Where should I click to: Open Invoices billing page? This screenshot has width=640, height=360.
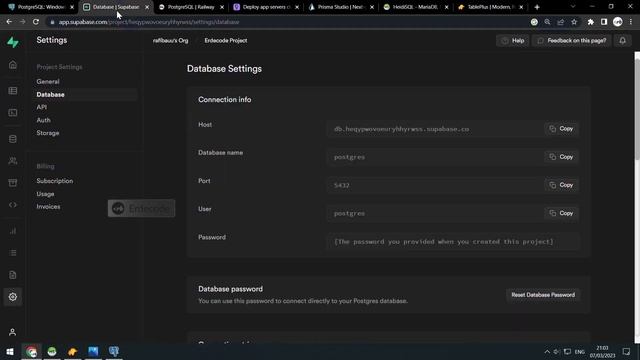pos(48,207)
